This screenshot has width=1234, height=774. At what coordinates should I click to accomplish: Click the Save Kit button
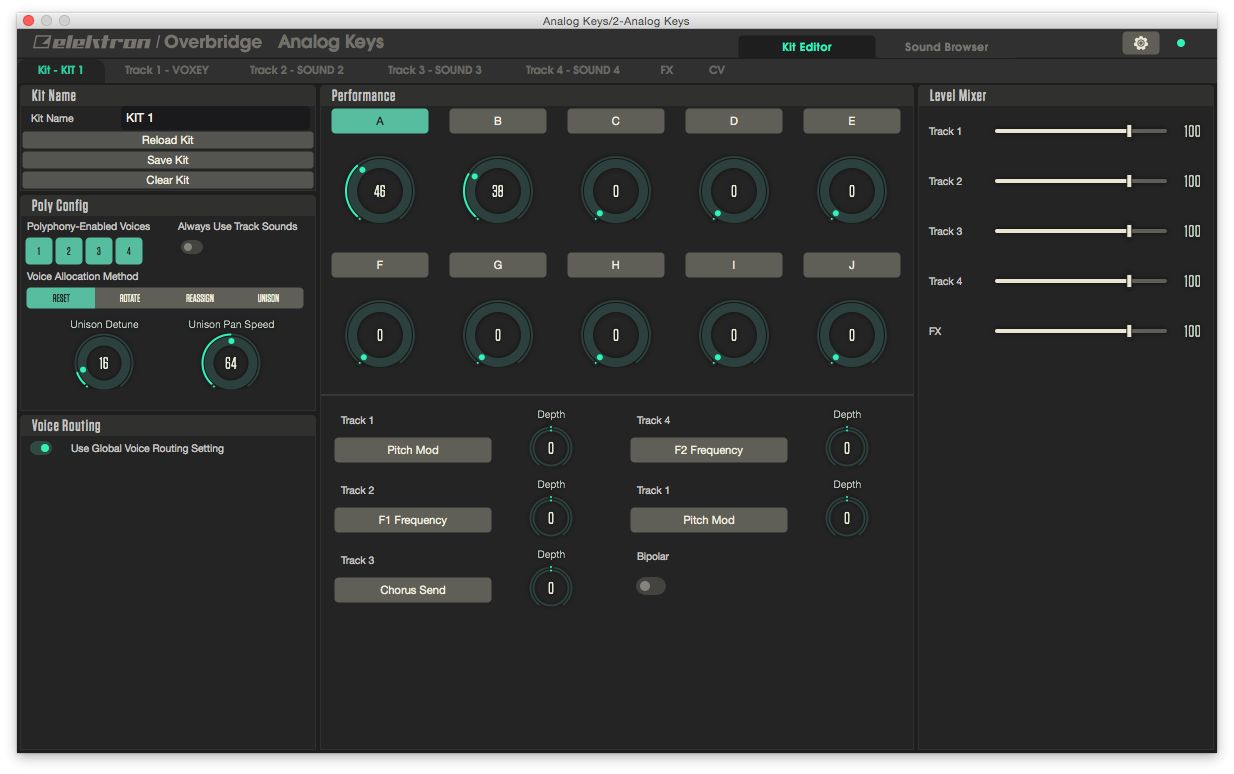click(x=168, y=160)
